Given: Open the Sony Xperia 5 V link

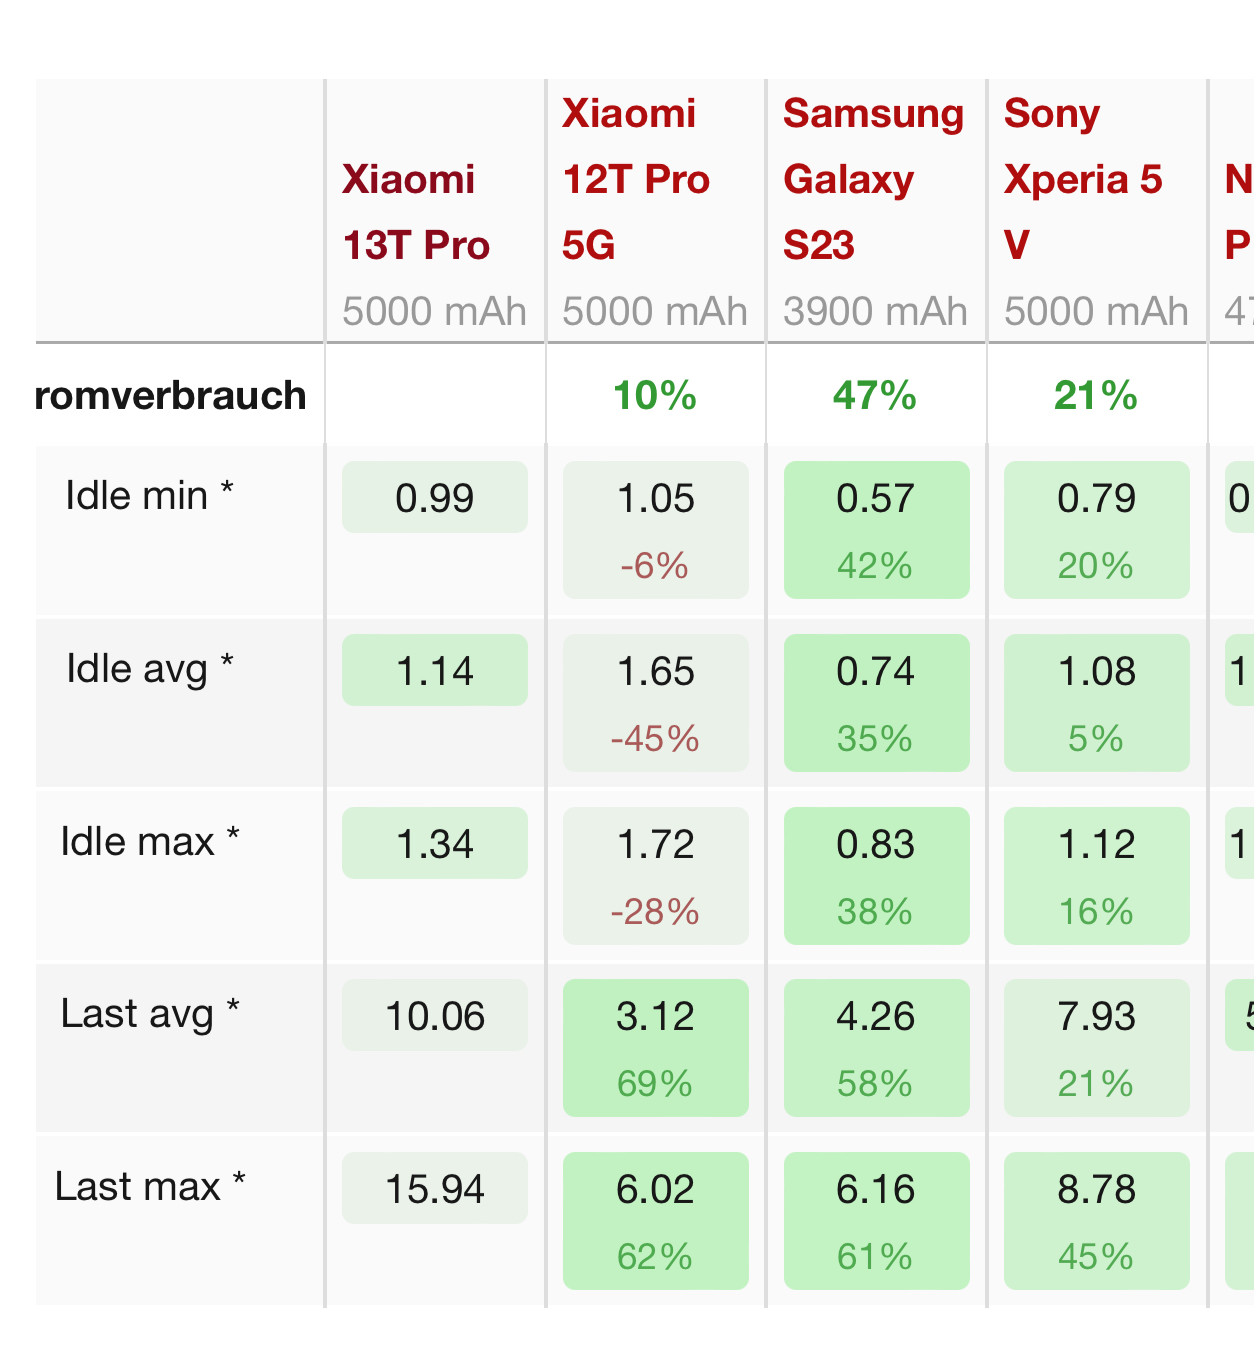Looking at the screenshot, I should (x=1082, y=179).
